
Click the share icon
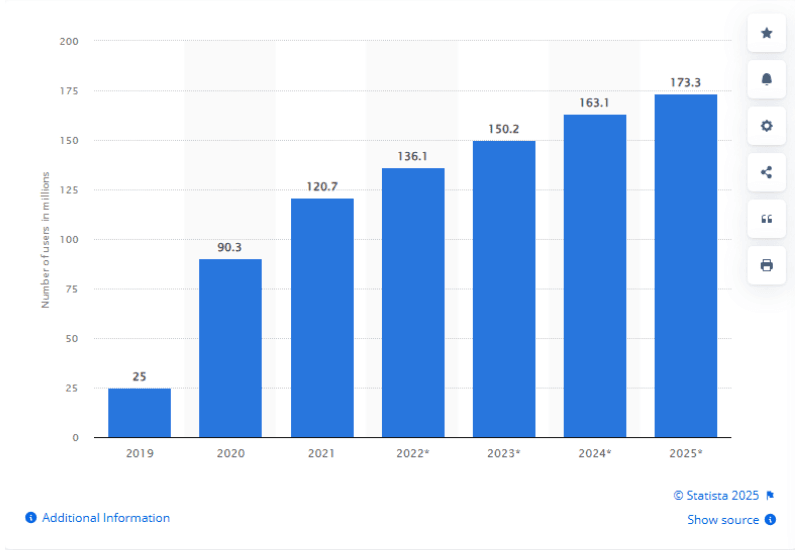point(766,172)
